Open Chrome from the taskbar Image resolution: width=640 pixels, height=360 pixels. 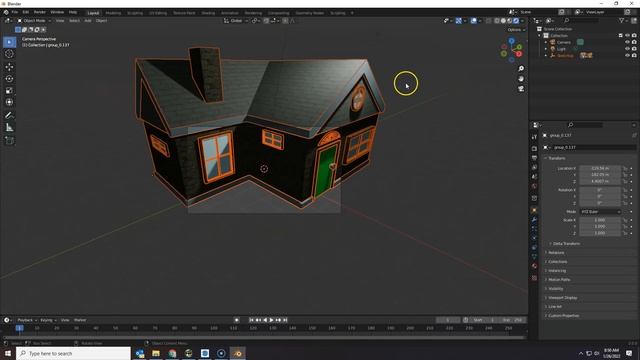click(172, 353)
